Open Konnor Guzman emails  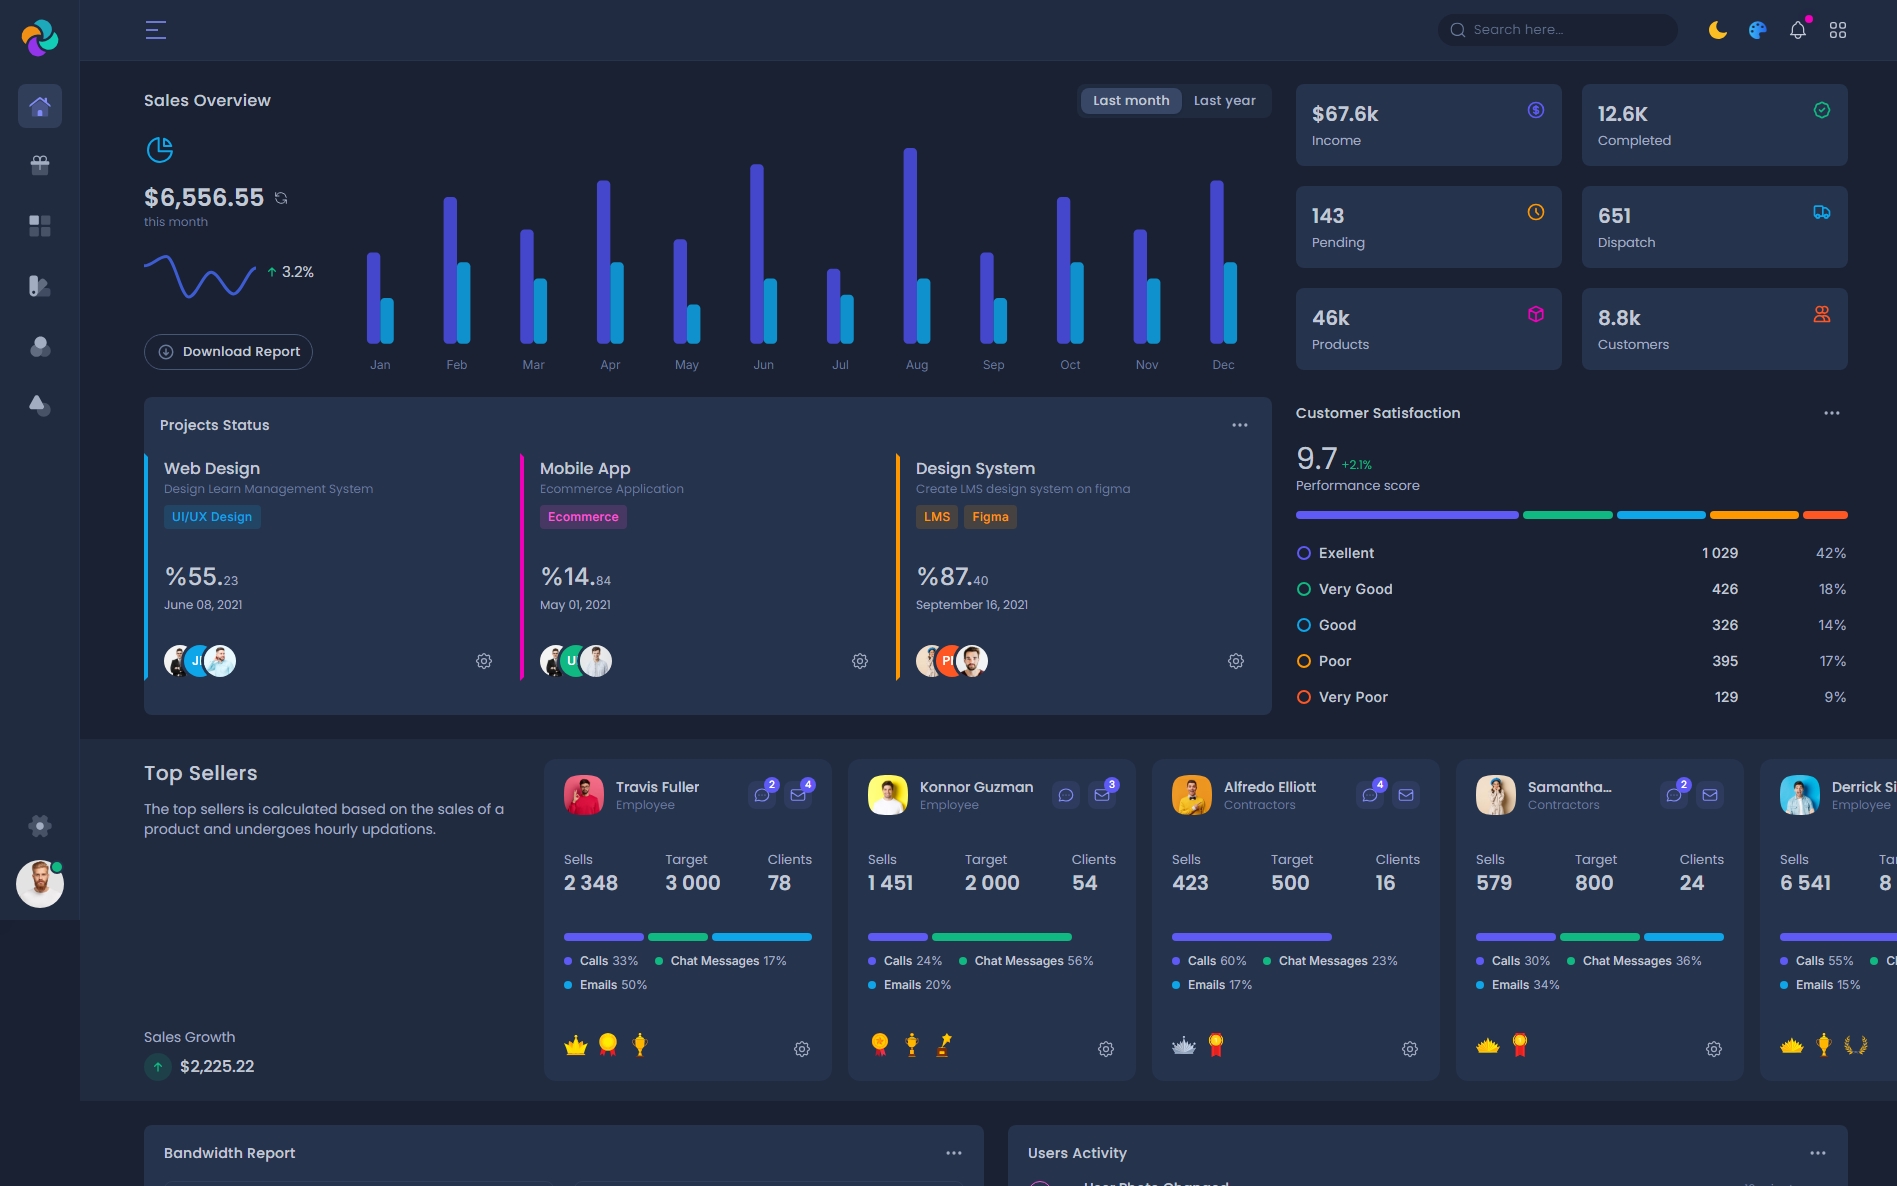[x=1103, y=794]
